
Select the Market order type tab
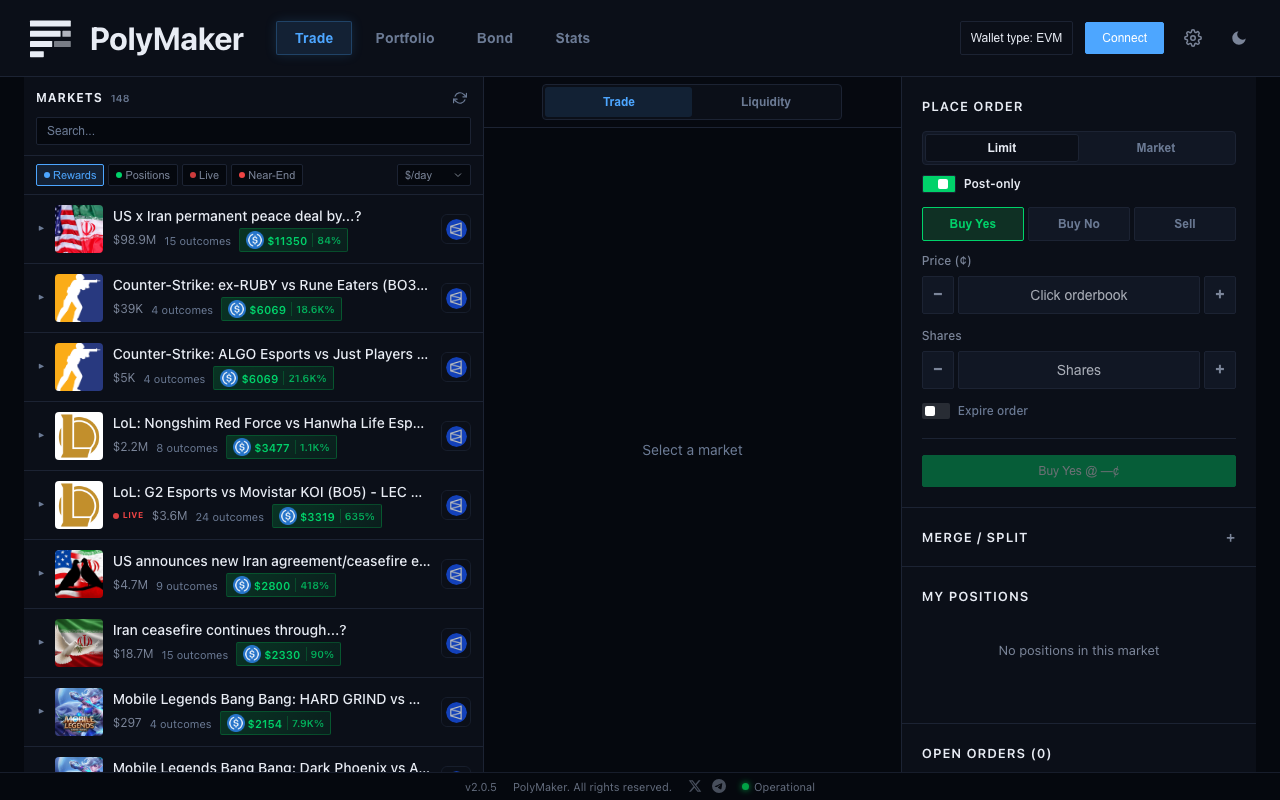tap(1156, 148)
